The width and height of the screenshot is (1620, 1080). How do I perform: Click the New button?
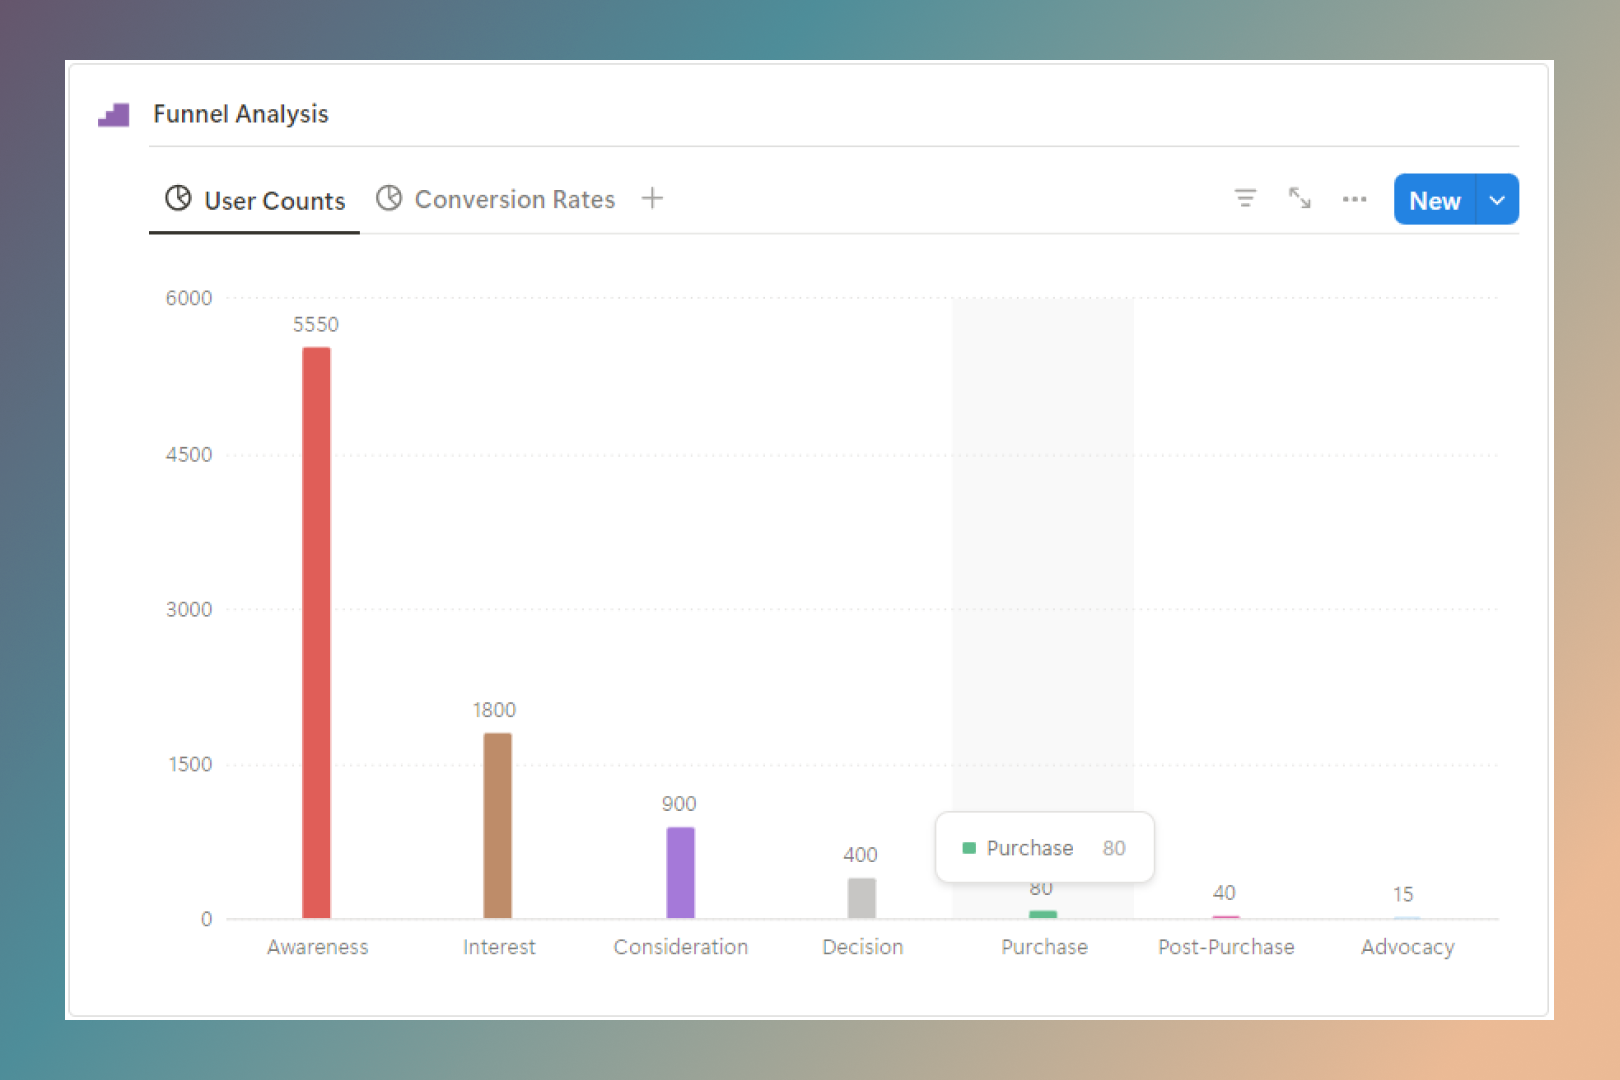coord(1433,199)
